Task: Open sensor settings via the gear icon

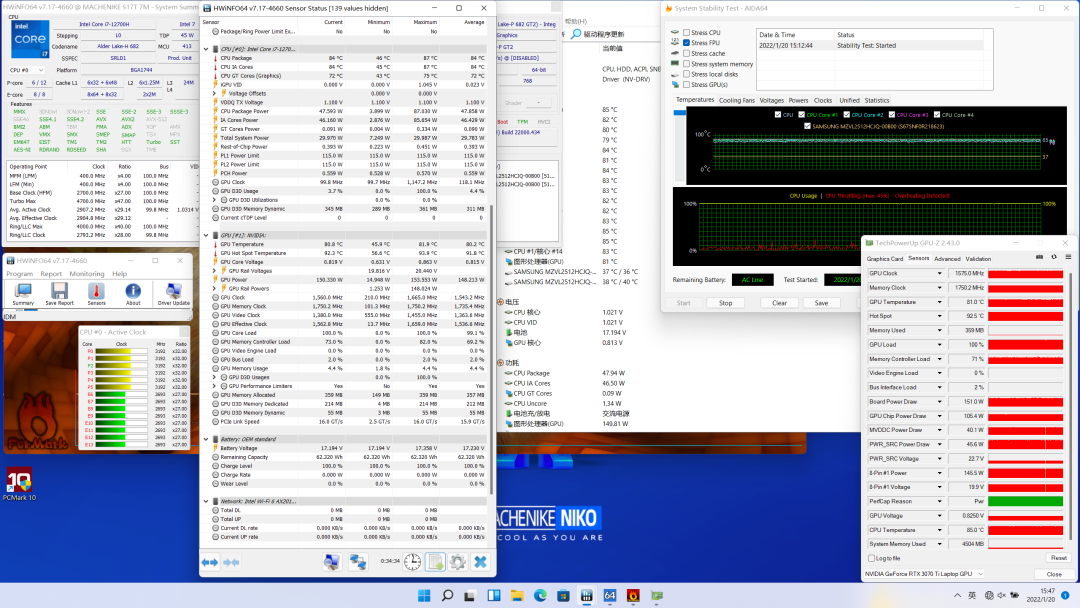Action: (458, 562)
